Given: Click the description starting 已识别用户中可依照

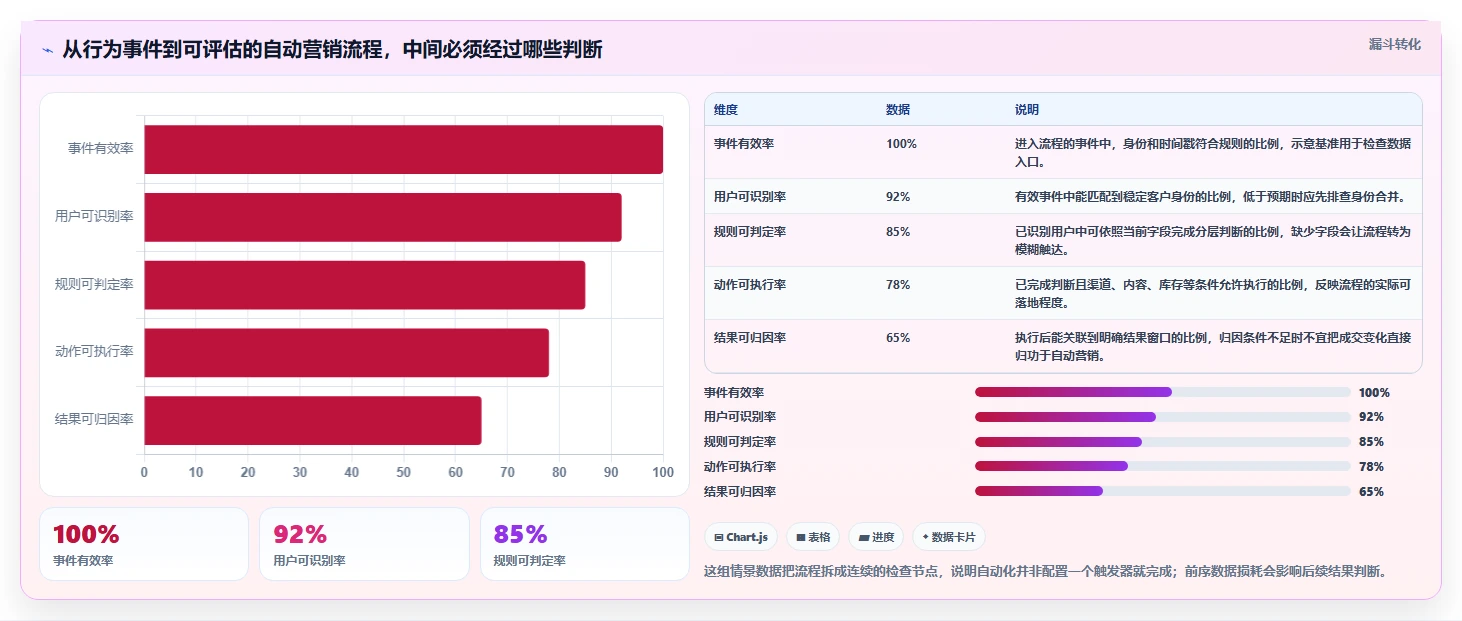Looking at the screenshot, I should point(1213,240).
